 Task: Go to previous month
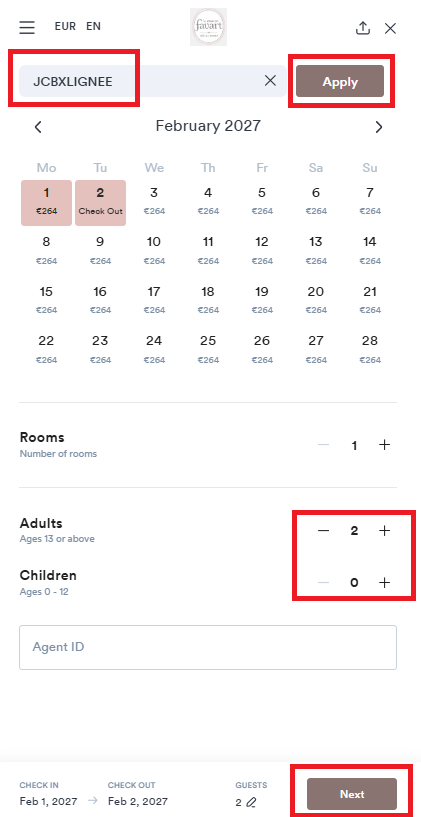(x=38, y=127)
